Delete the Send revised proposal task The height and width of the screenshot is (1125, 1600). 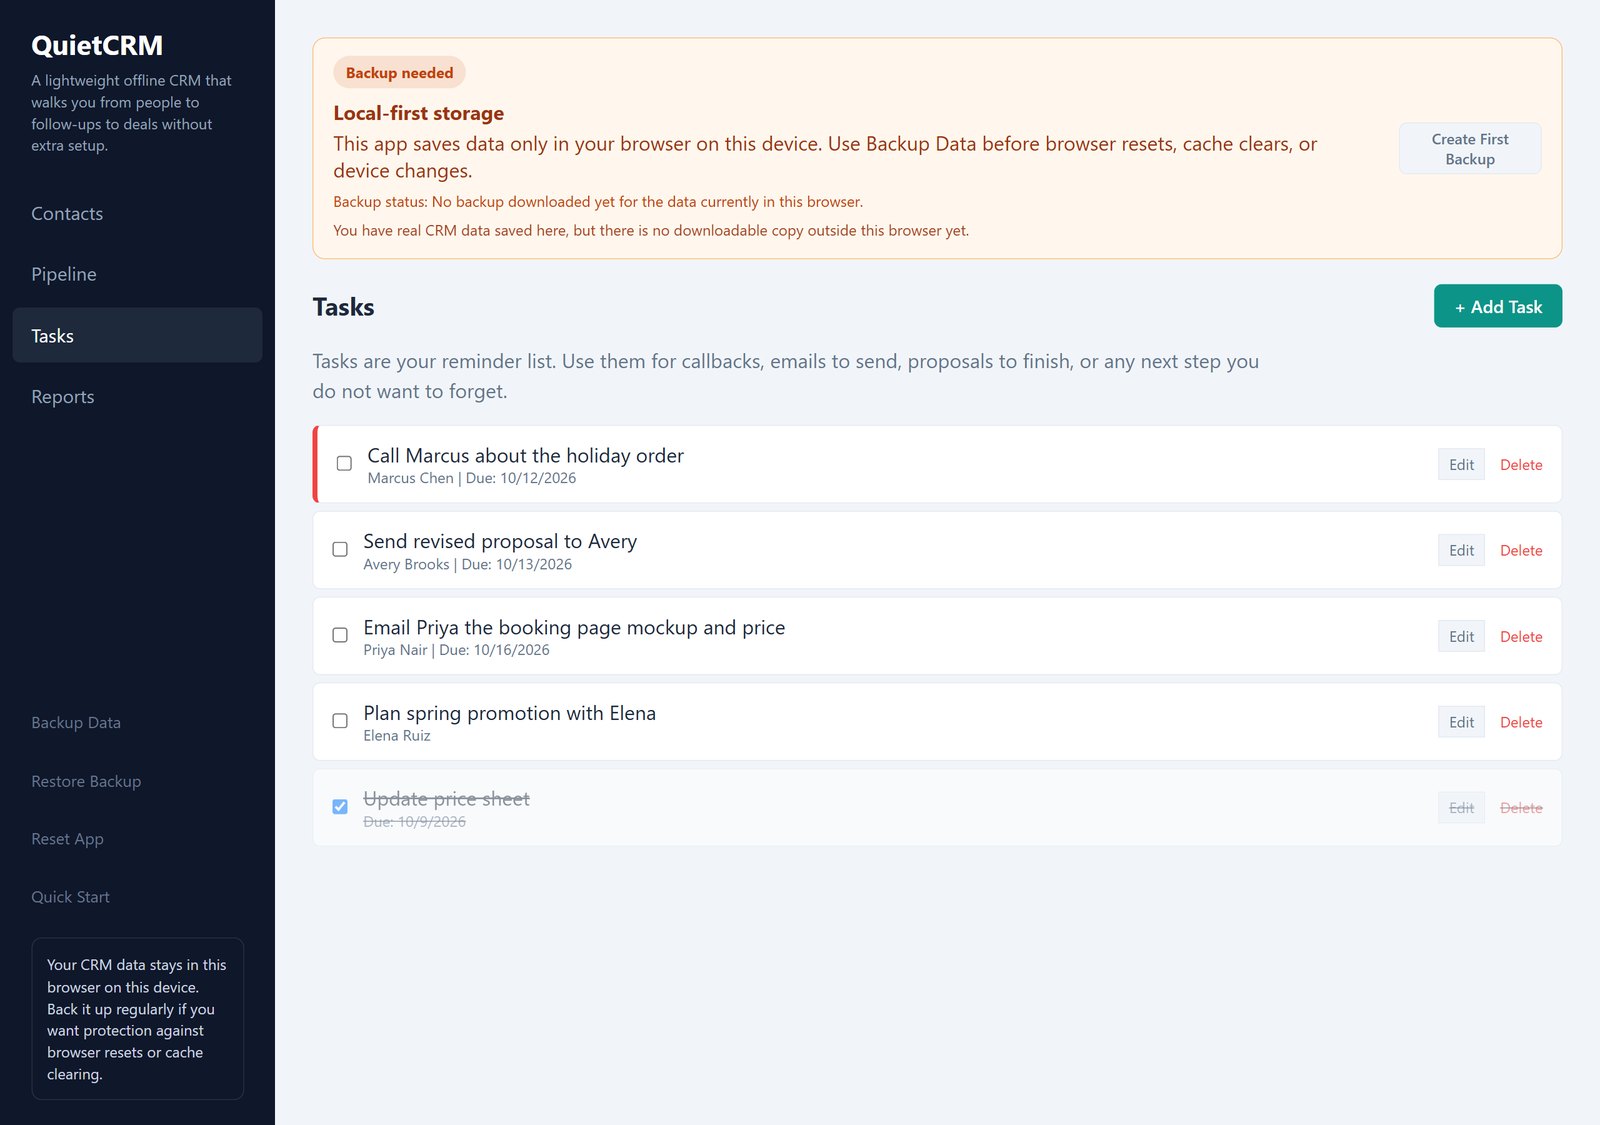coord(1521,551)
